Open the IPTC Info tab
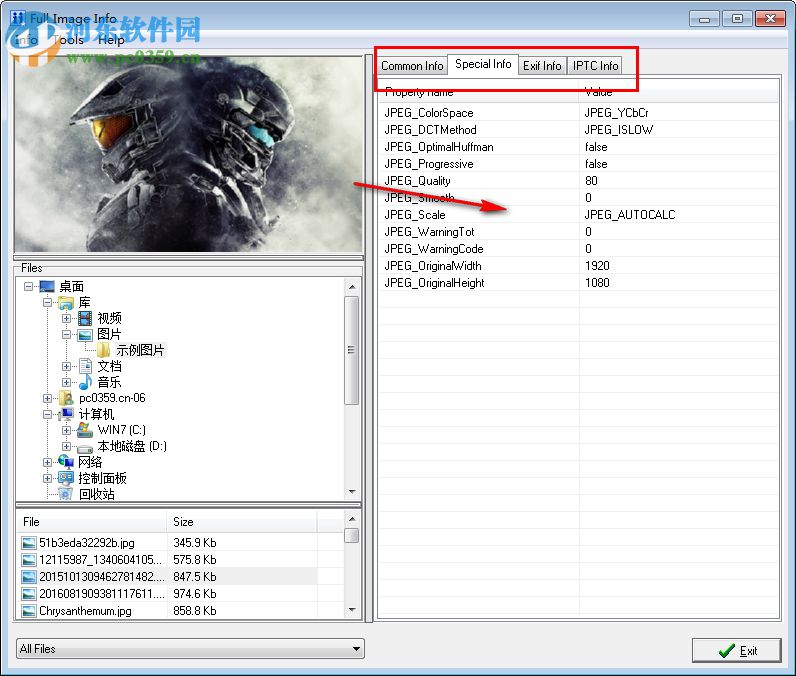Screen dimensions: 796x676 (595, 66)
